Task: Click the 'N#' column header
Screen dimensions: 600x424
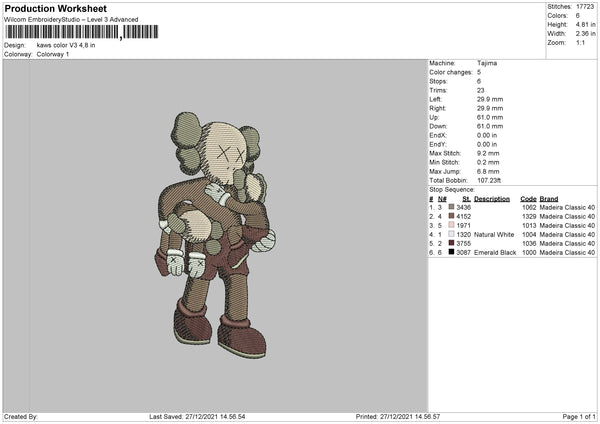Action: [x=442, y=199]
